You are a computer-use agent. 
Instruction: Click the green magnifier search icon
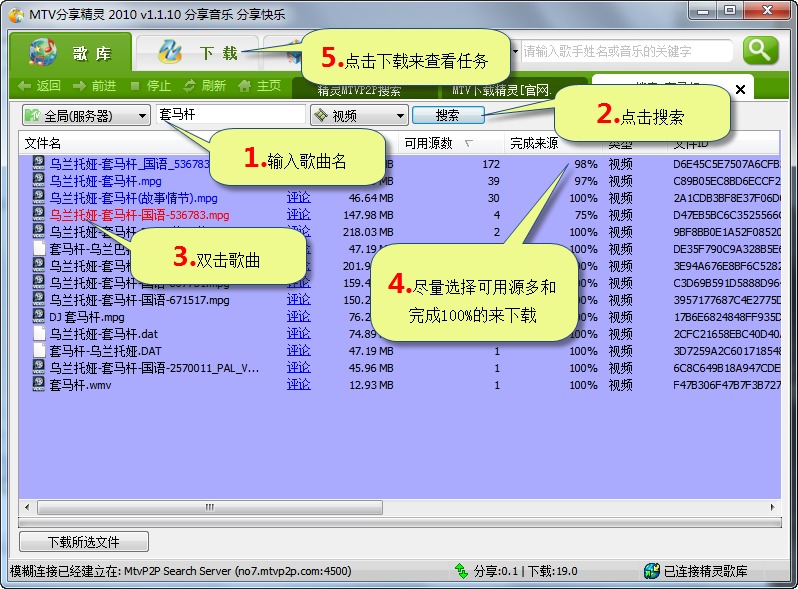coord(760,51)
